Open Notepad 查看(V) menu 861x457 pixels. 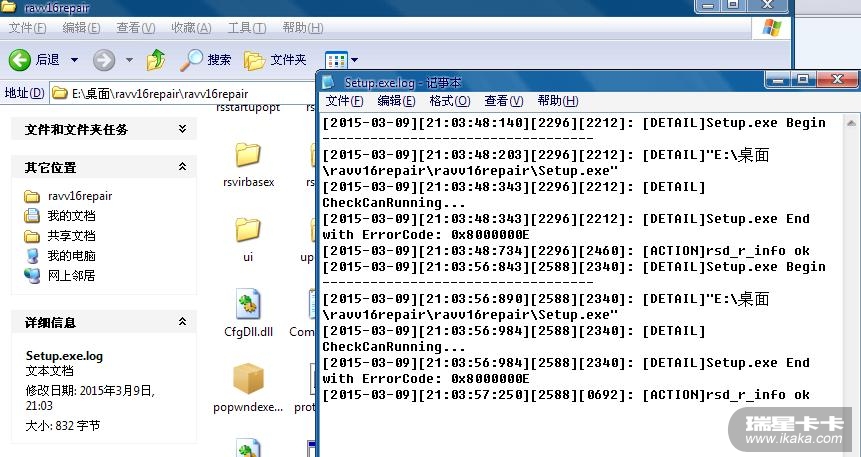(x=504, y=101)
